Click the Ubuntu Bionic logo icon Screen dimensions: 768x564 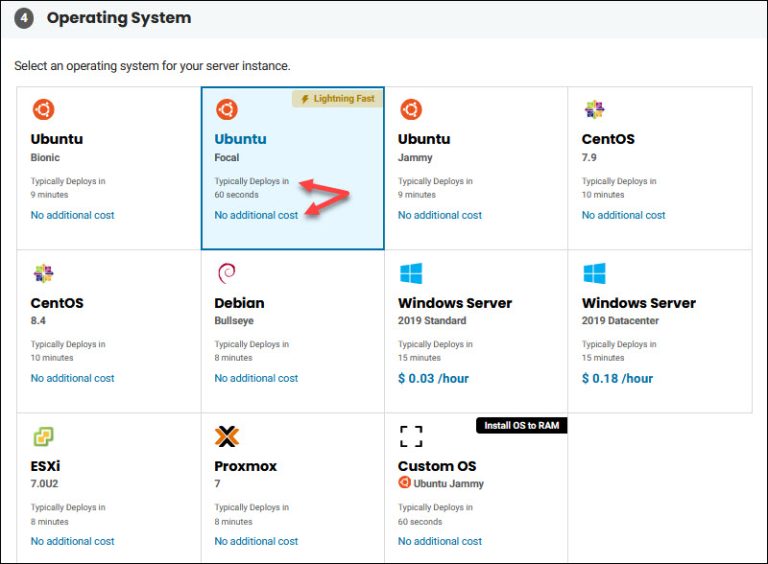pyautogui.click(x=43, y=109)
